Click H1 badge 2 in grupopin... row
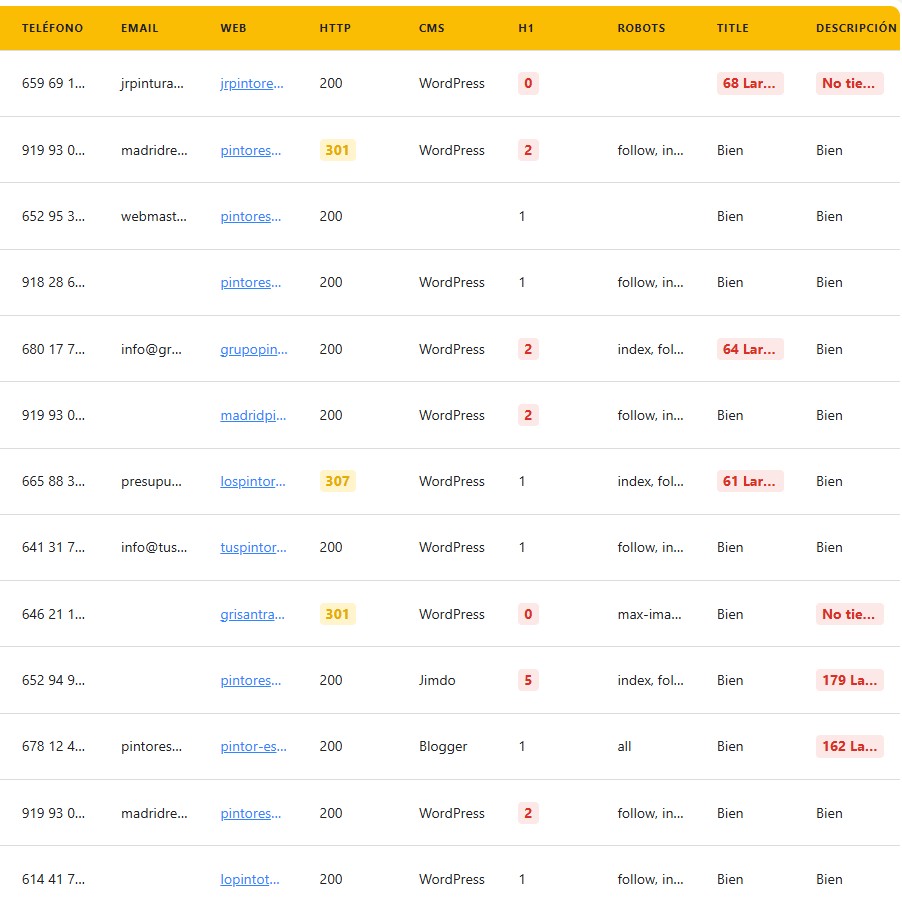902x904 pixels. click(x=528, y=349)
